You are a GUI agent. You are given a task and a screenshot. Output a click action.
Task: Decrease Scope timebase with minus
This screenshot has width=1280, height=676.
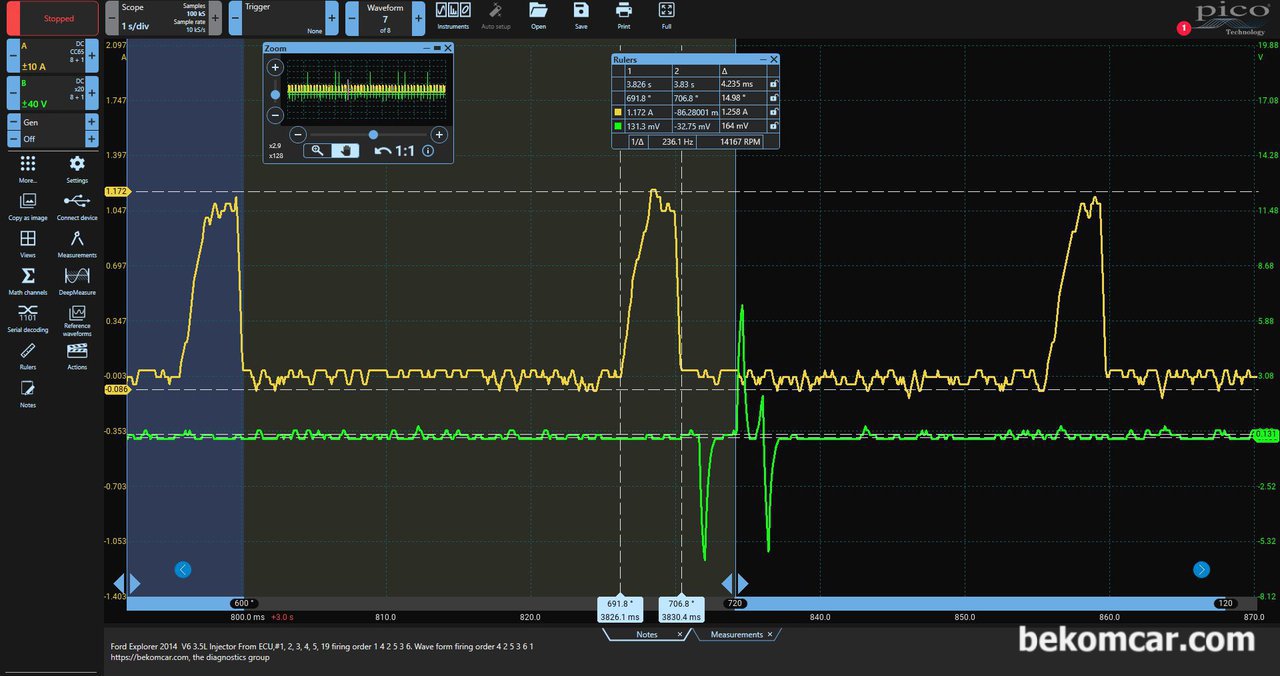click(x=112, y=18)
